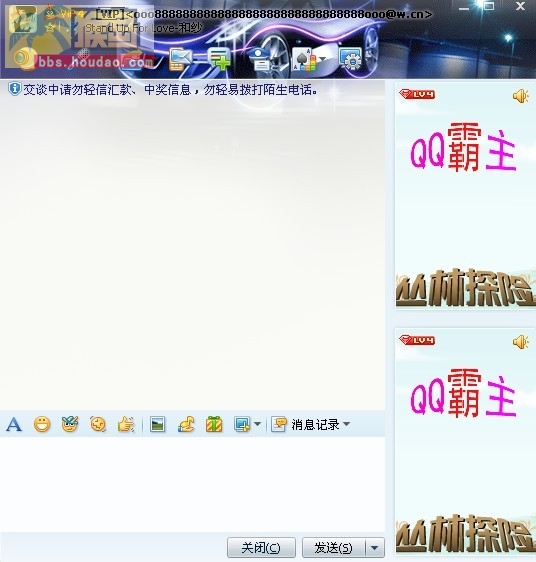Viewport: 536px width, 562px height.
Task: Open the font formatting options (A icon)
Action: point(14,425)
